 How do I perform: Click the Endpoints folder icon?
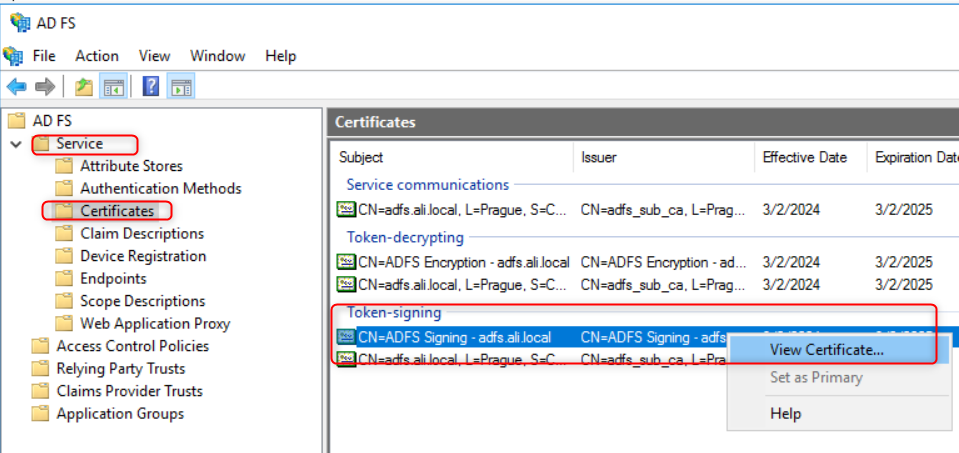click(64, 279)
